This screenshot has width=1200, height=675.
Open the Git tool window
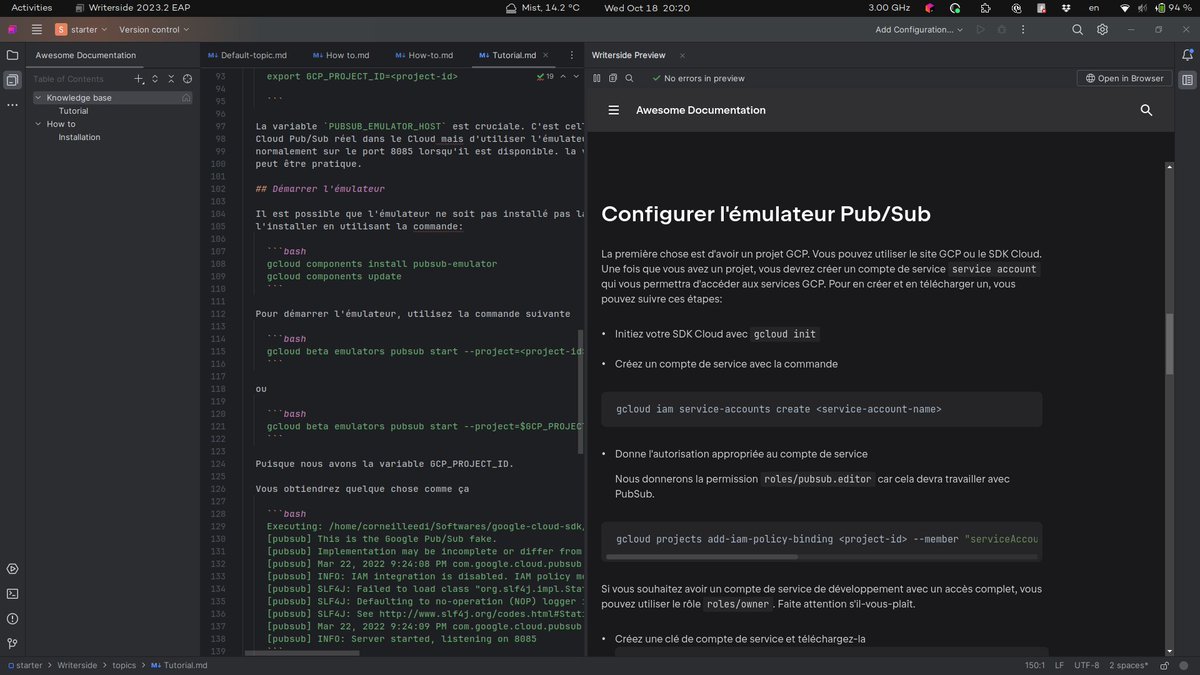pos(12,643)
